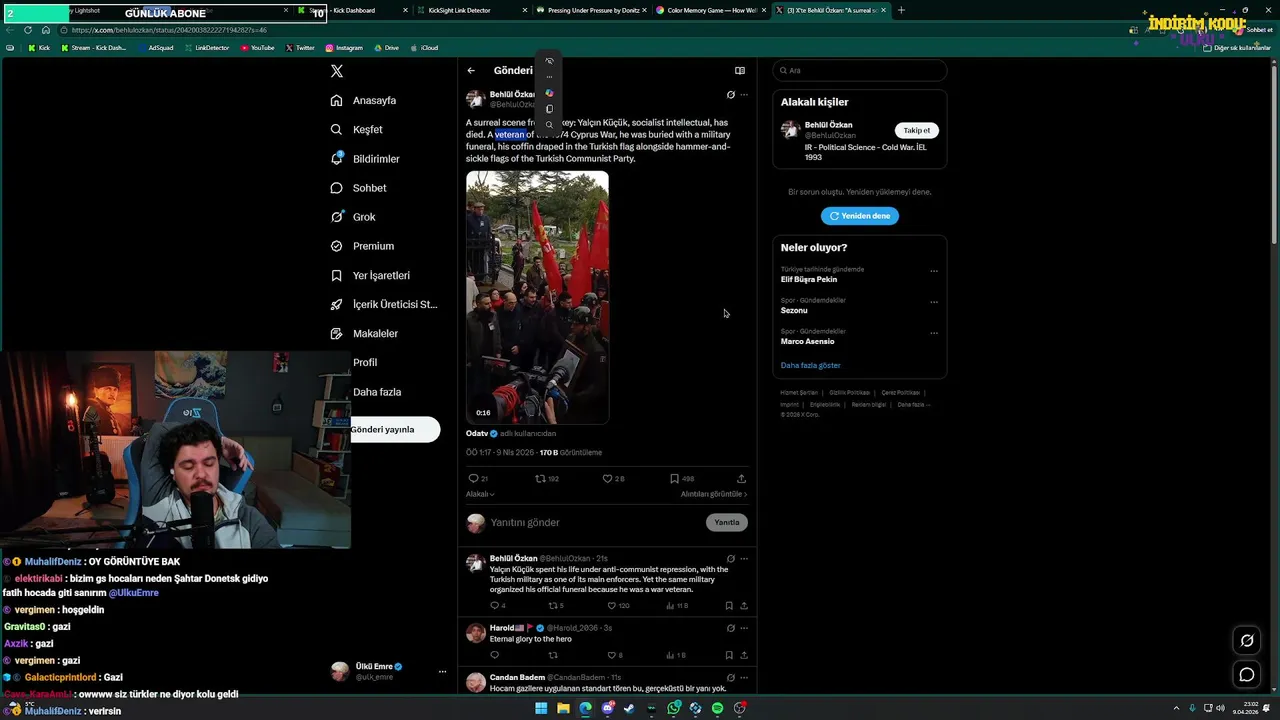
Task: Click Odatv source link
Action: pos(477,434)
